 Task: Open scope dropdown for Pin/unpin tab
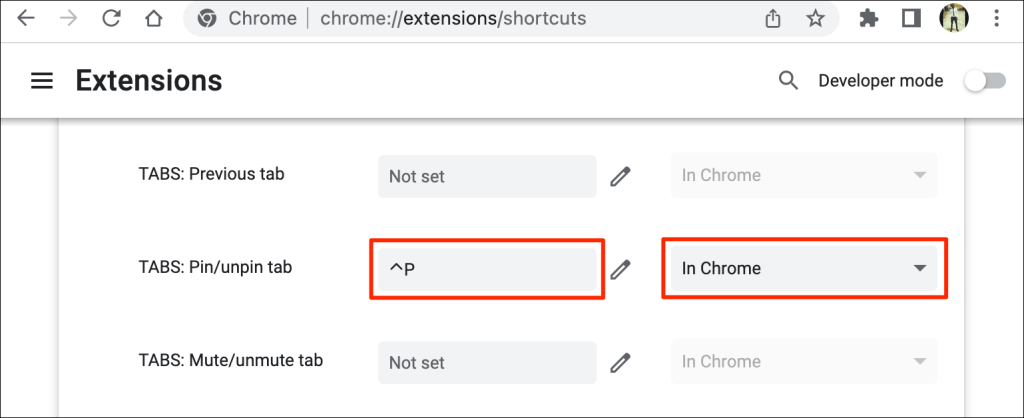[804, 268]
